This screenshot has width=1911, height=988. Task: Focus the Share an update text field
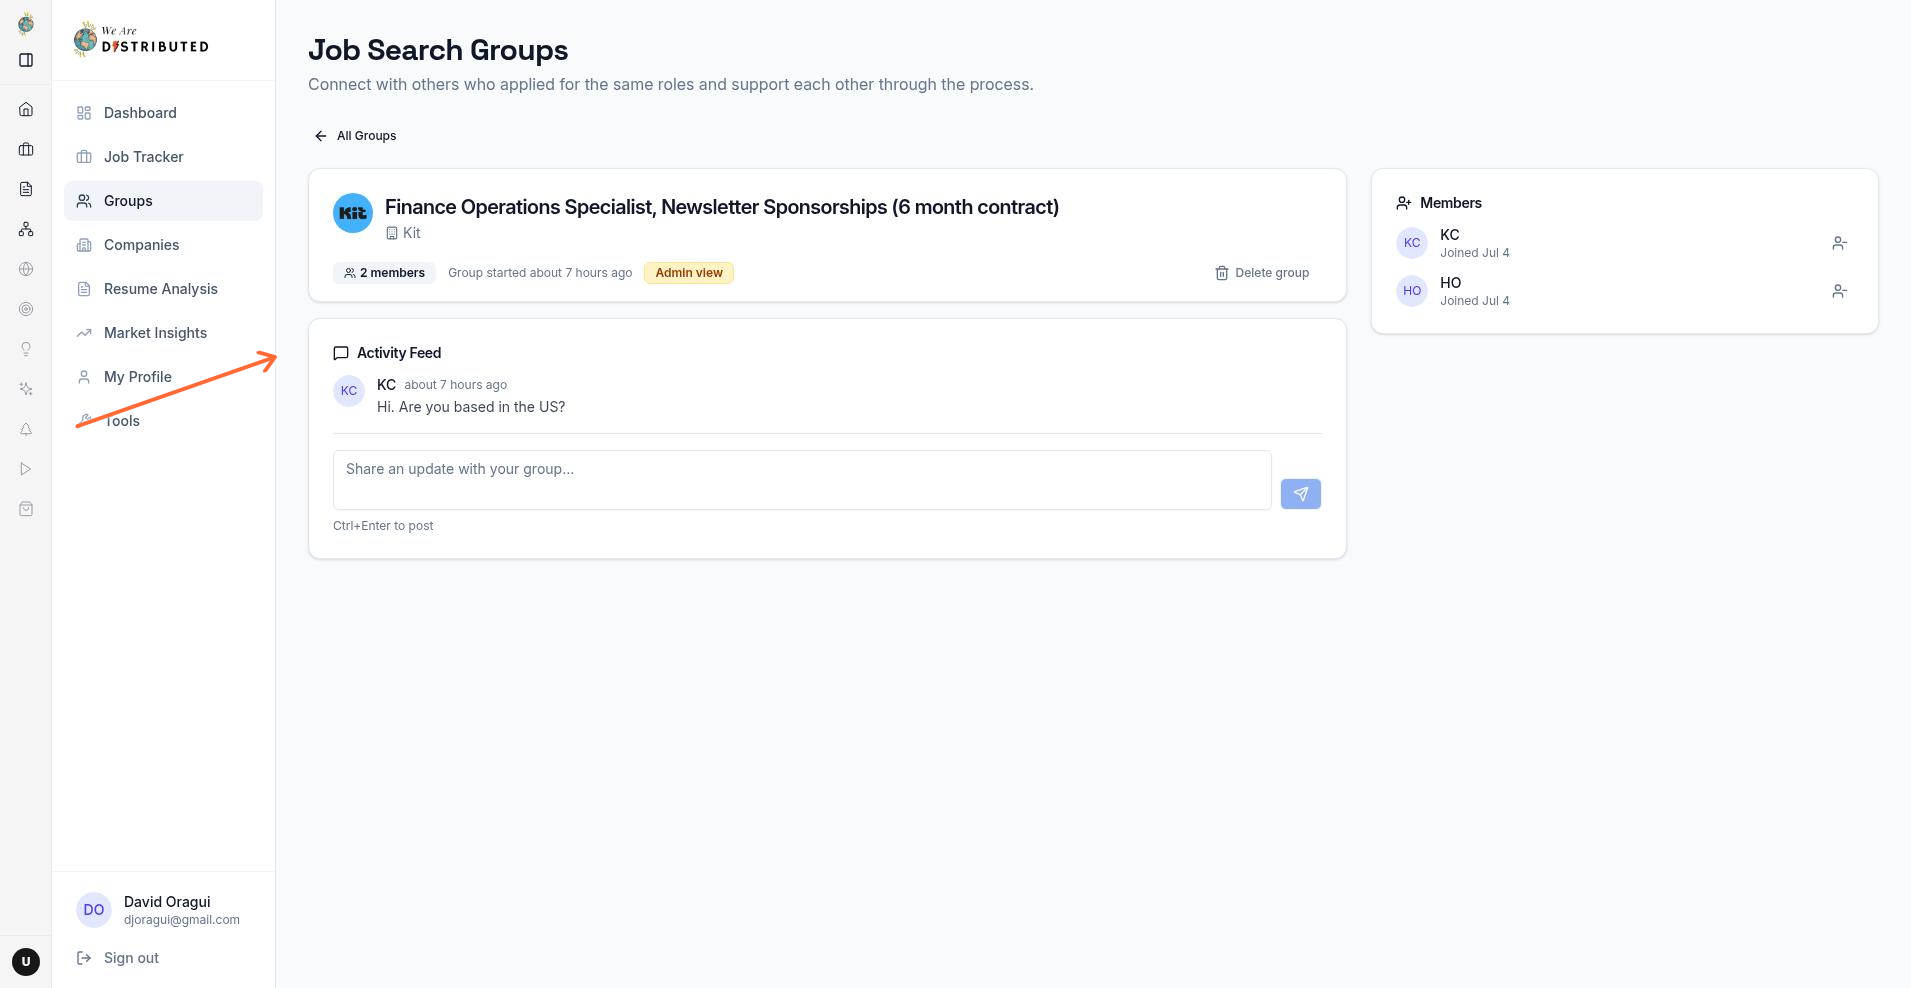coord(802,480)
